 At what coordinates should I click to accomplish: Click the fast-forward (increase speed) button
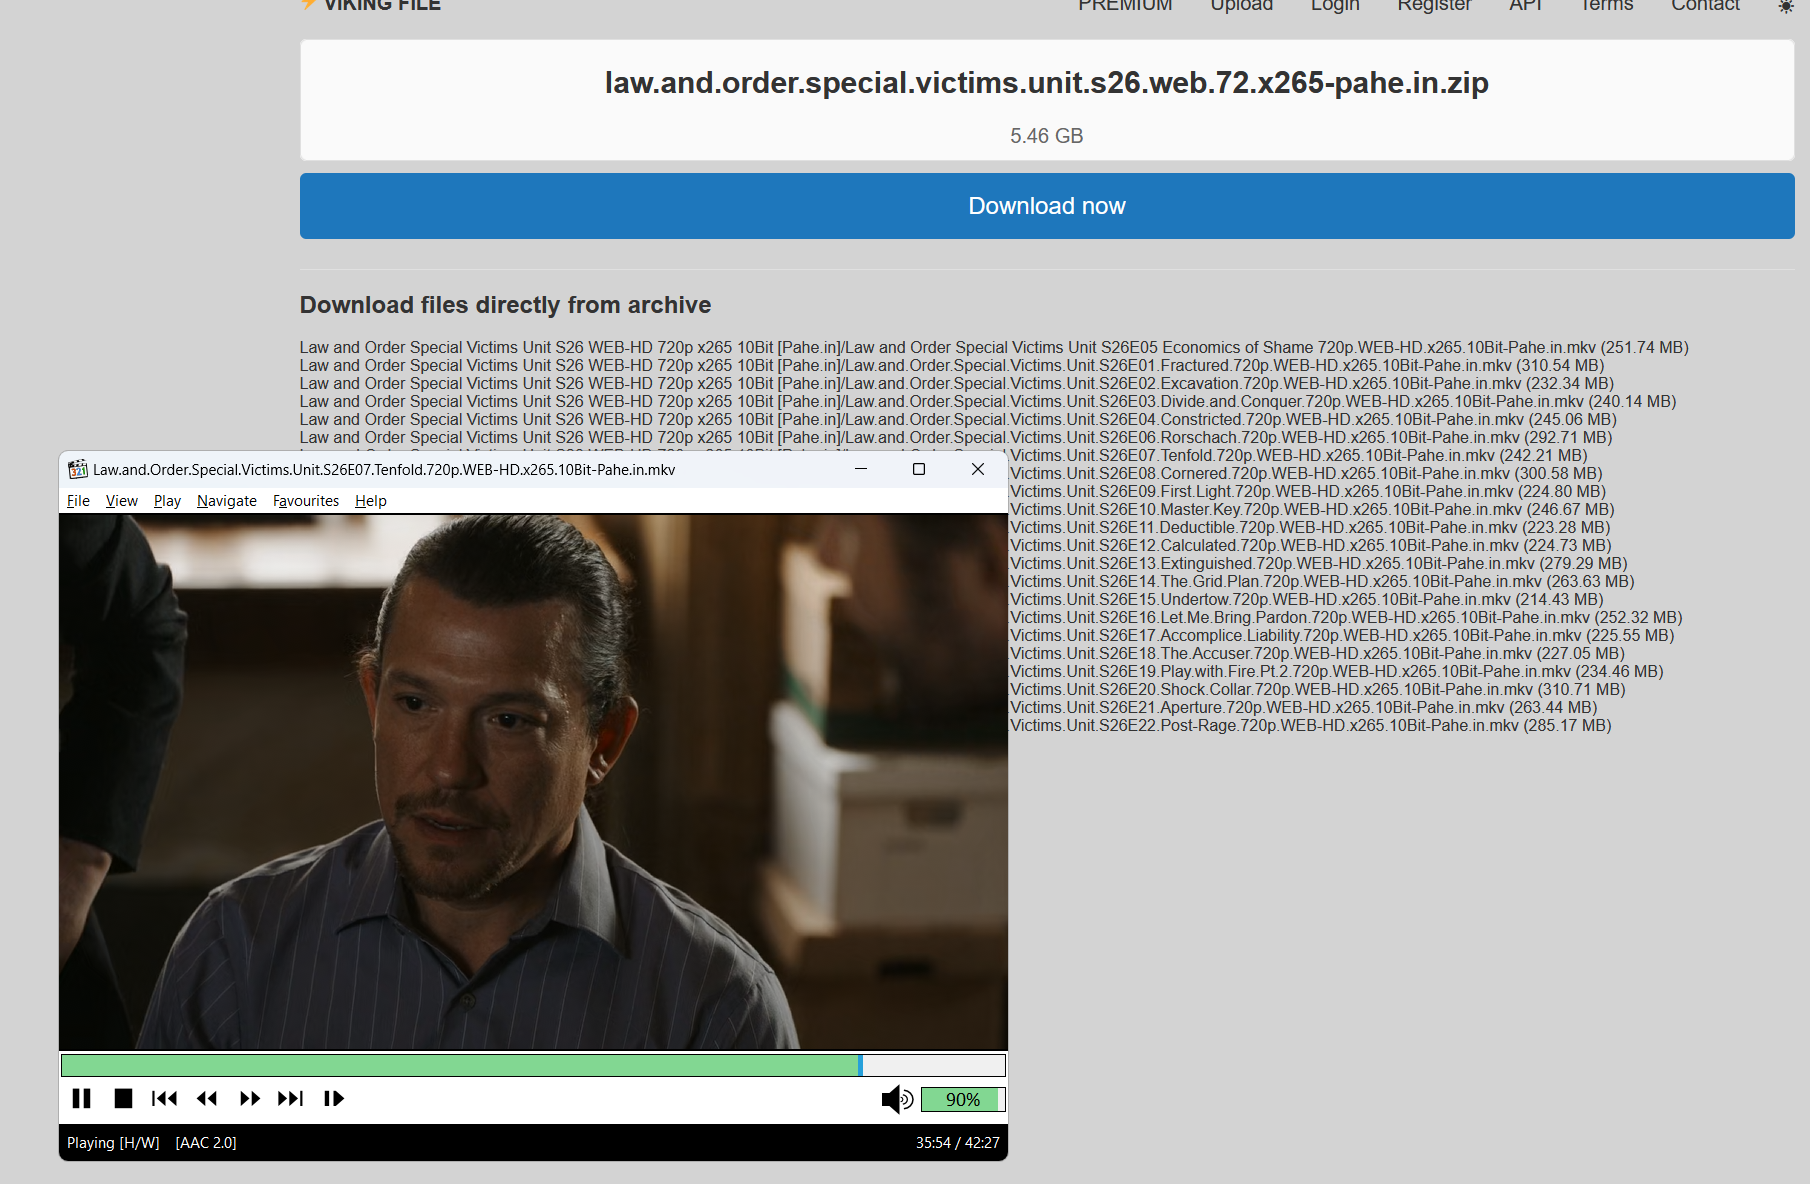tap(249, 1099)
